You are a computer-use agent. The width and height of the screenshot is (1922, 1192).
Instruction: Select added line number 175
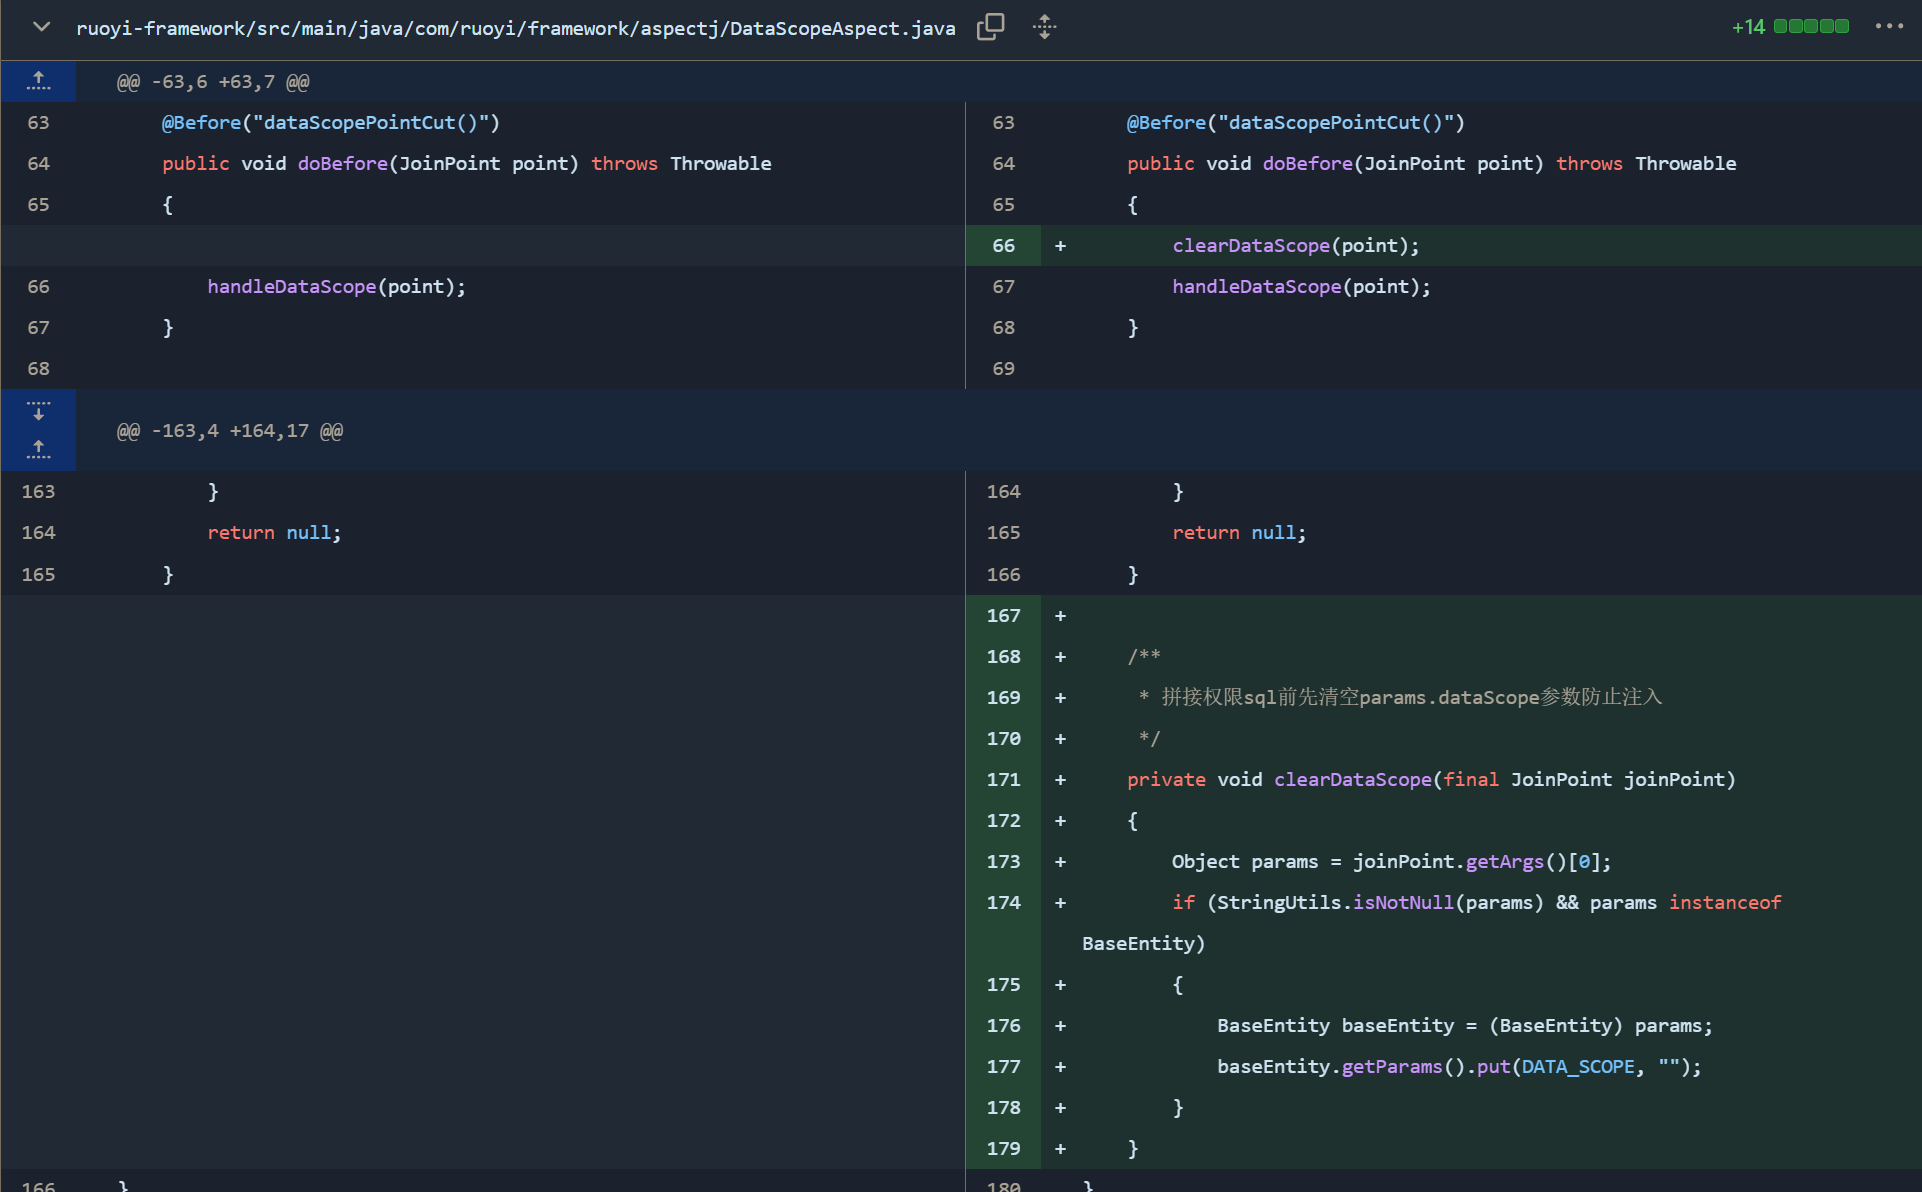(1003, 984)
